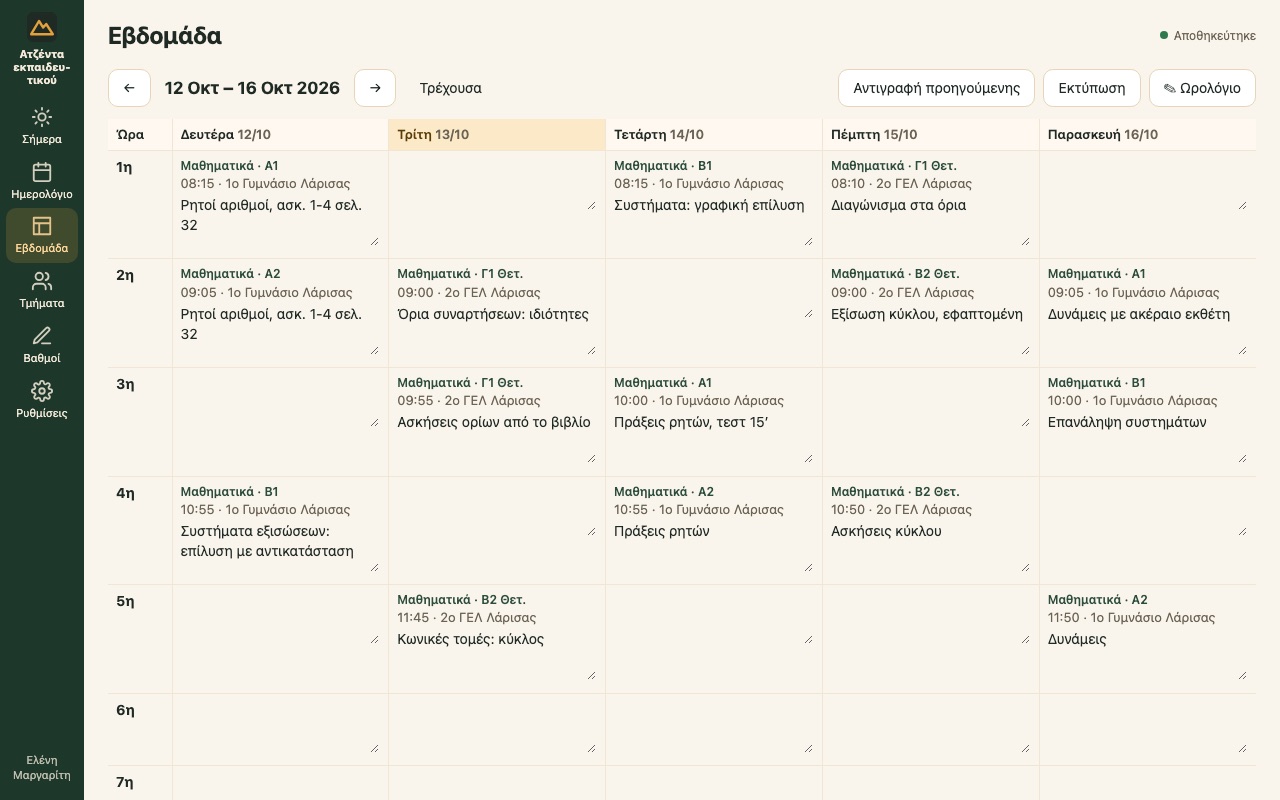Click the Πέμπτη 15/10 column header
Viewport: 1280px width, 800px height.
click(x=931, y=135)
